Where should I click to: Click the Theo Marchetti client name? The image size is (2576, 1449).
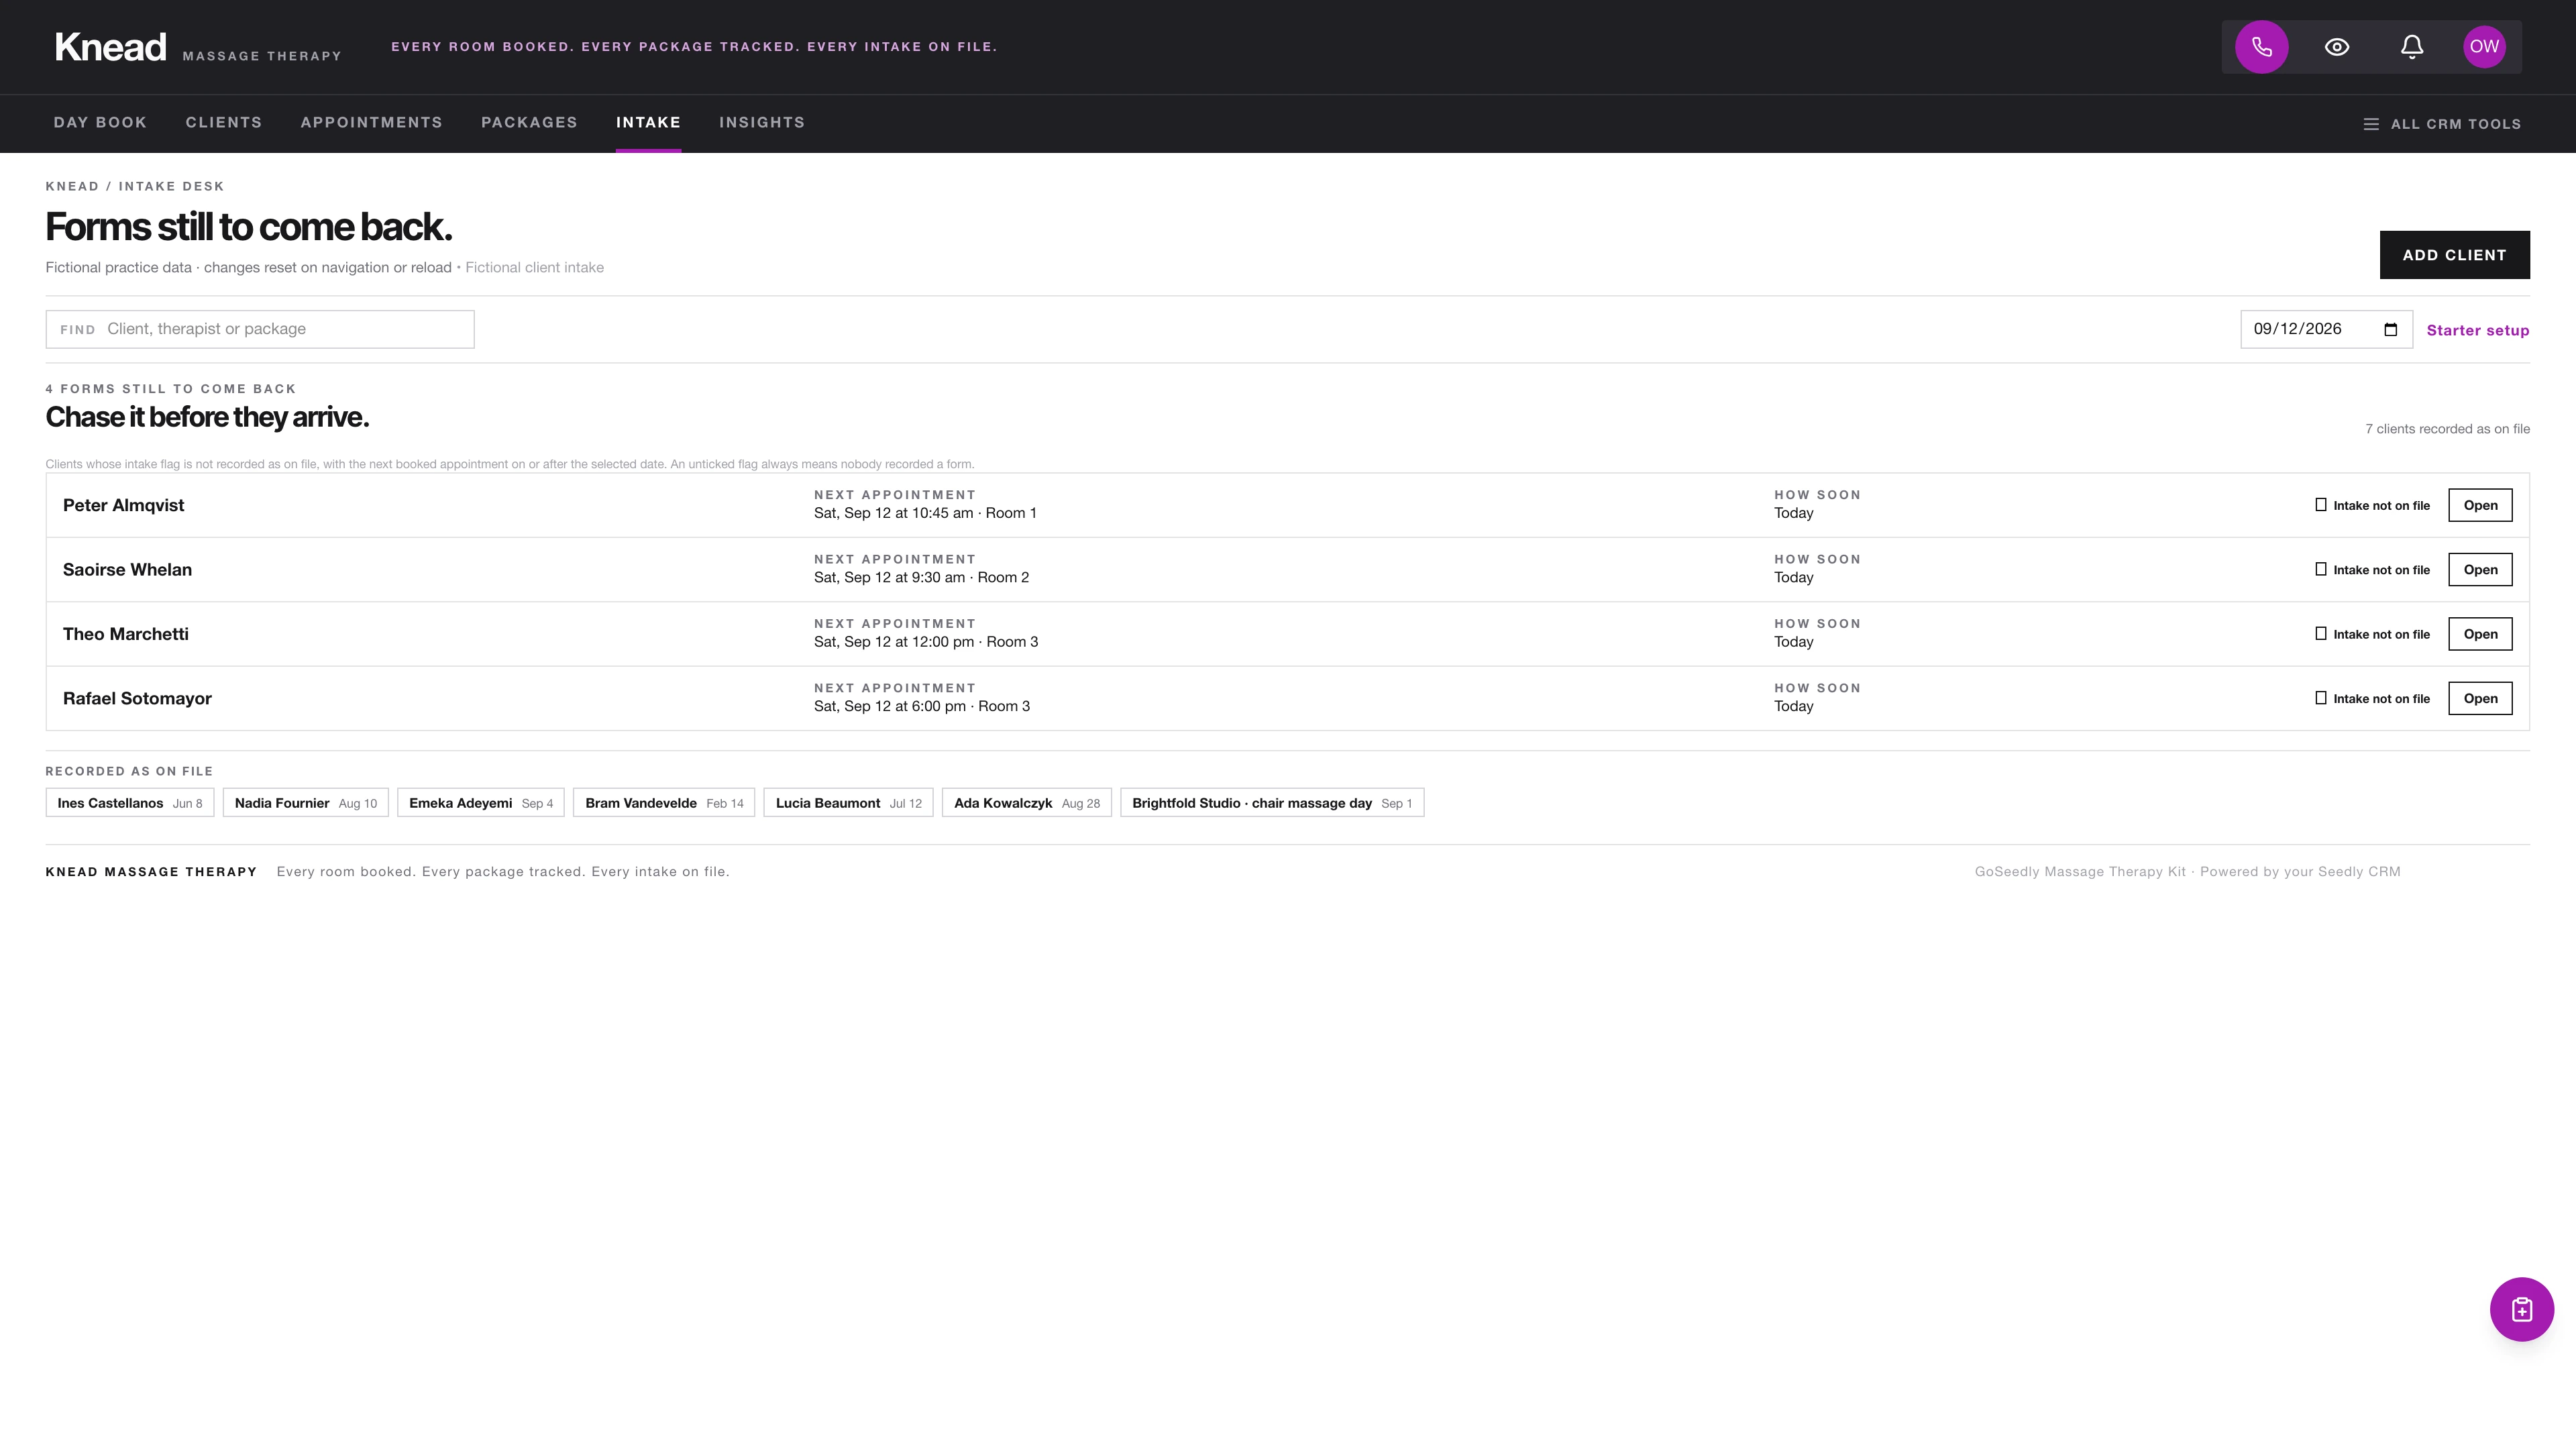125,634
